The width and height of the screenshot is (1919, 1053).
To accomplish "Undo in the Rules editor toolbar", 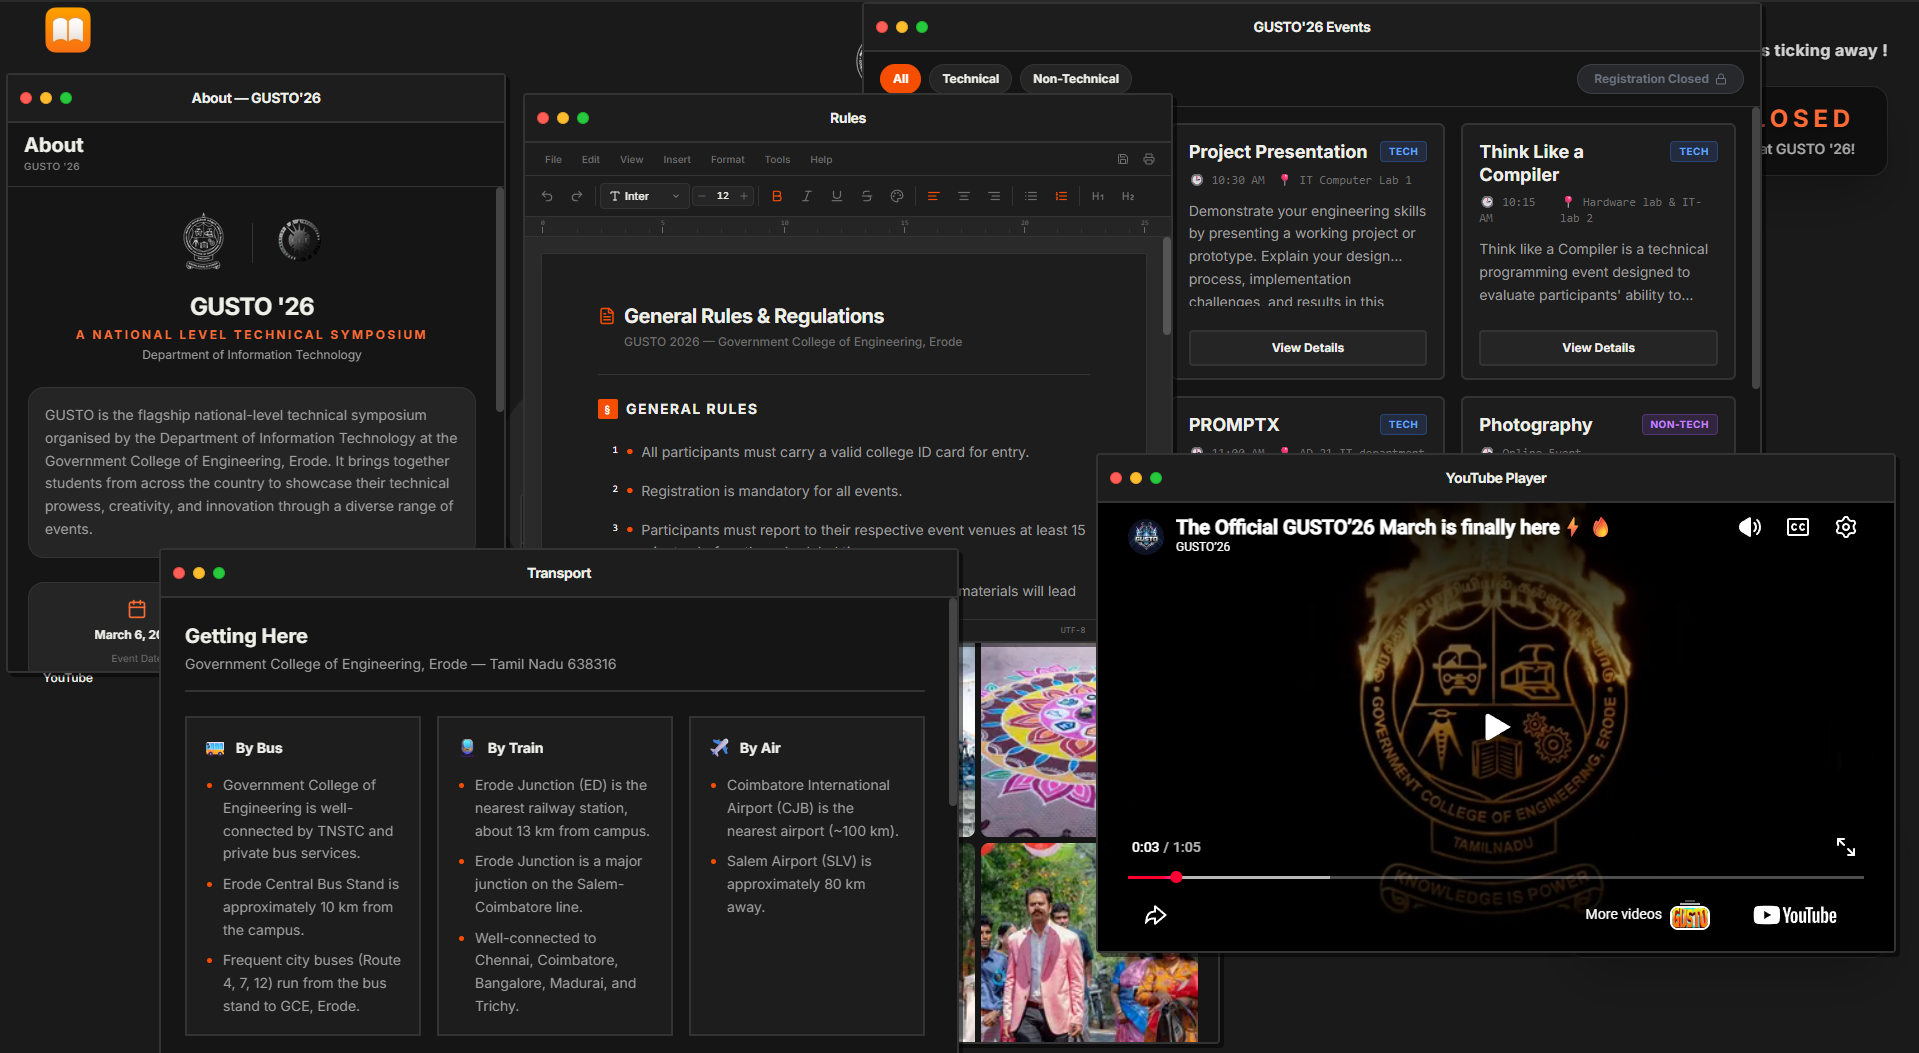I will click(547, 196).
